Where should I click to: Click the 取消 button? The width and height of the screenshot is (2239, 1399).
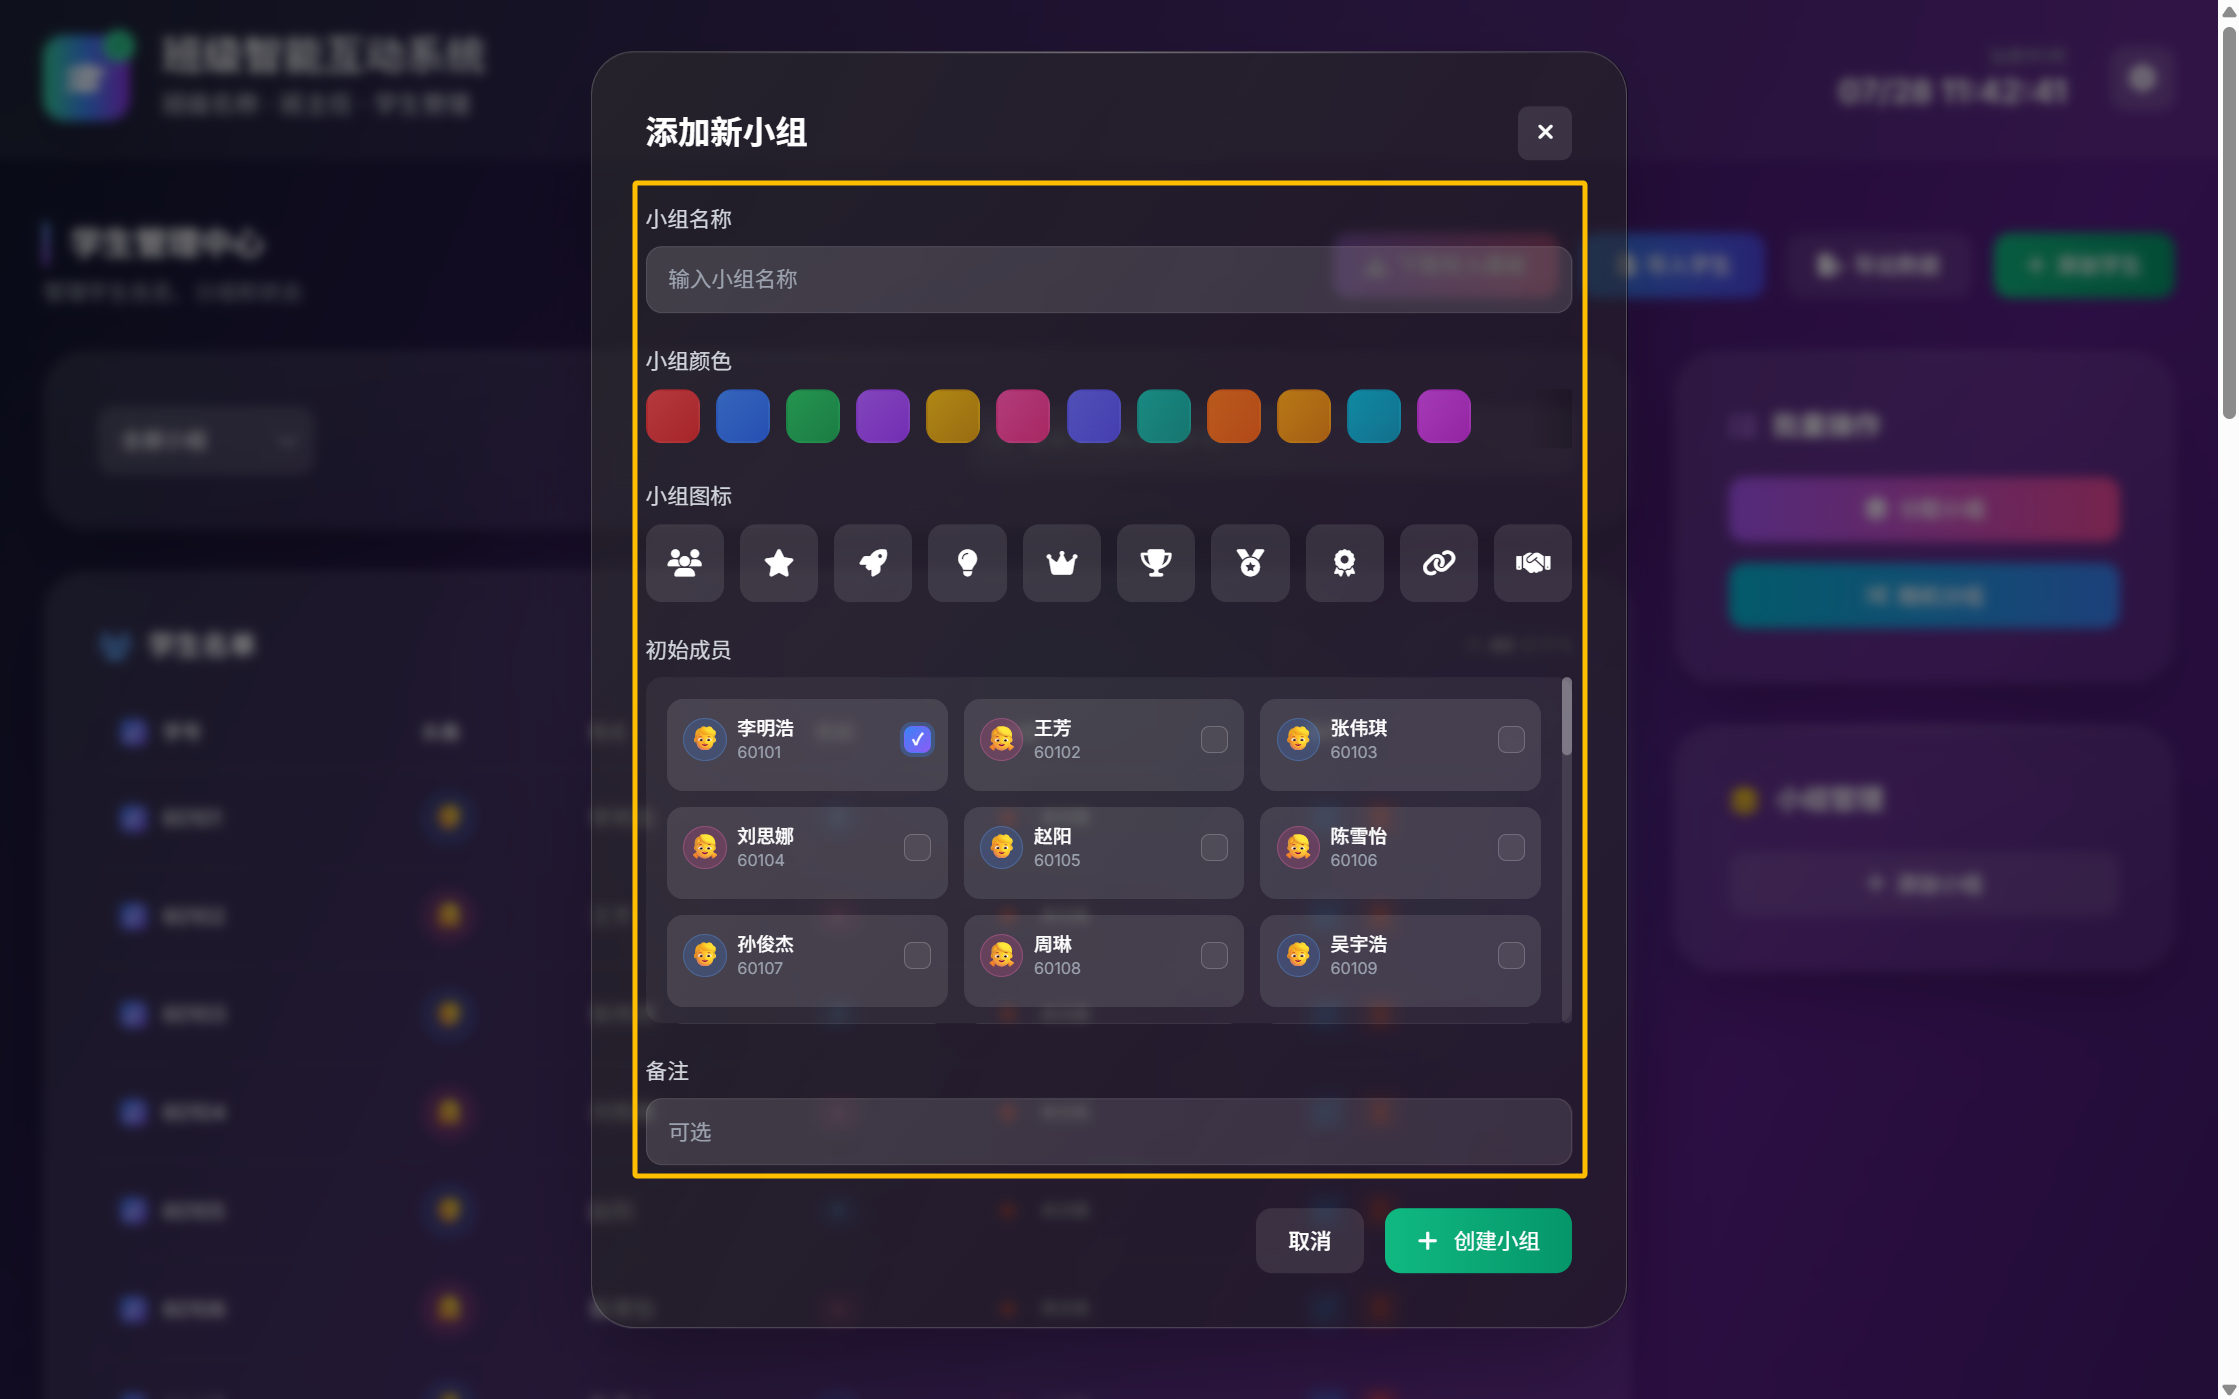pos(1309,1240)
